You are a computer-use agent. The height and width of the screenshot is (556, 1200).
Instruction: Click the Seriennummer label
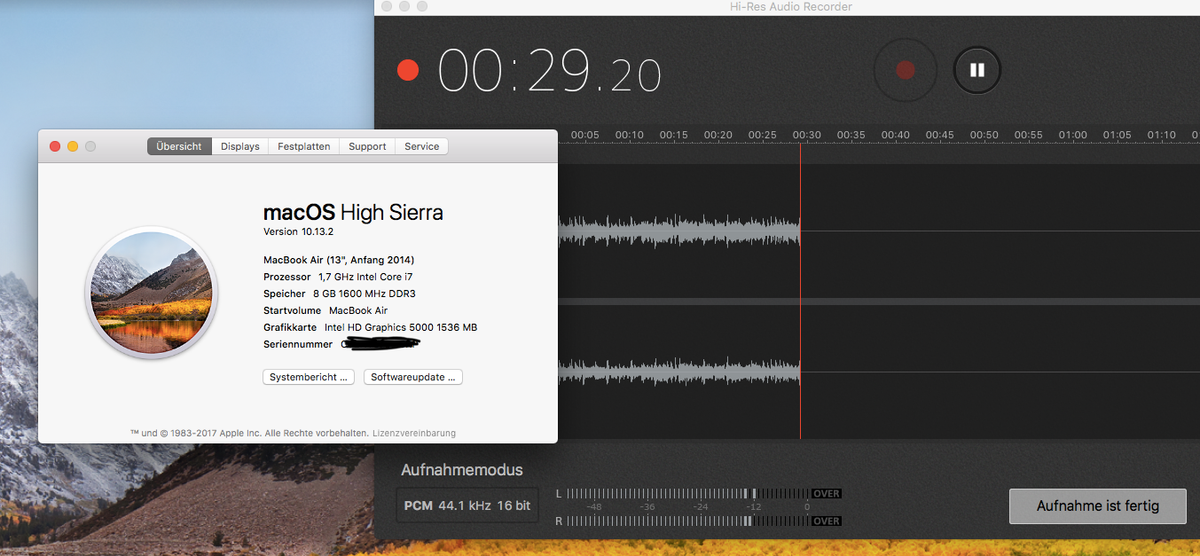coord(298,344)
